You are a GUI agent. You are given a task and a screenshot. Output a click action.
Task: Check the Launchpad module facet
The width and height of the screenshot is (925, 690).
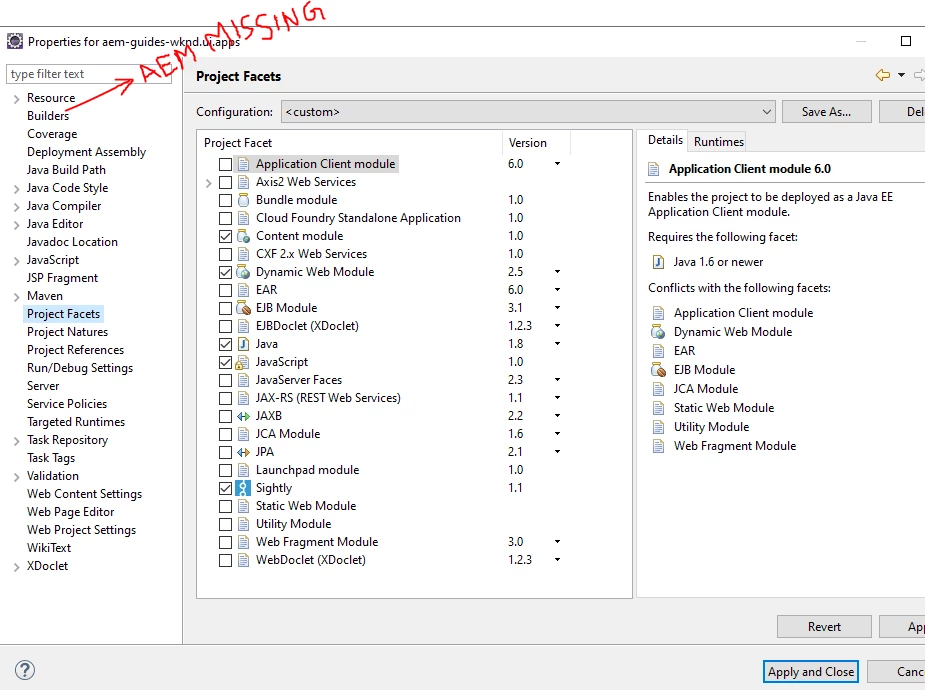(225, 471)
